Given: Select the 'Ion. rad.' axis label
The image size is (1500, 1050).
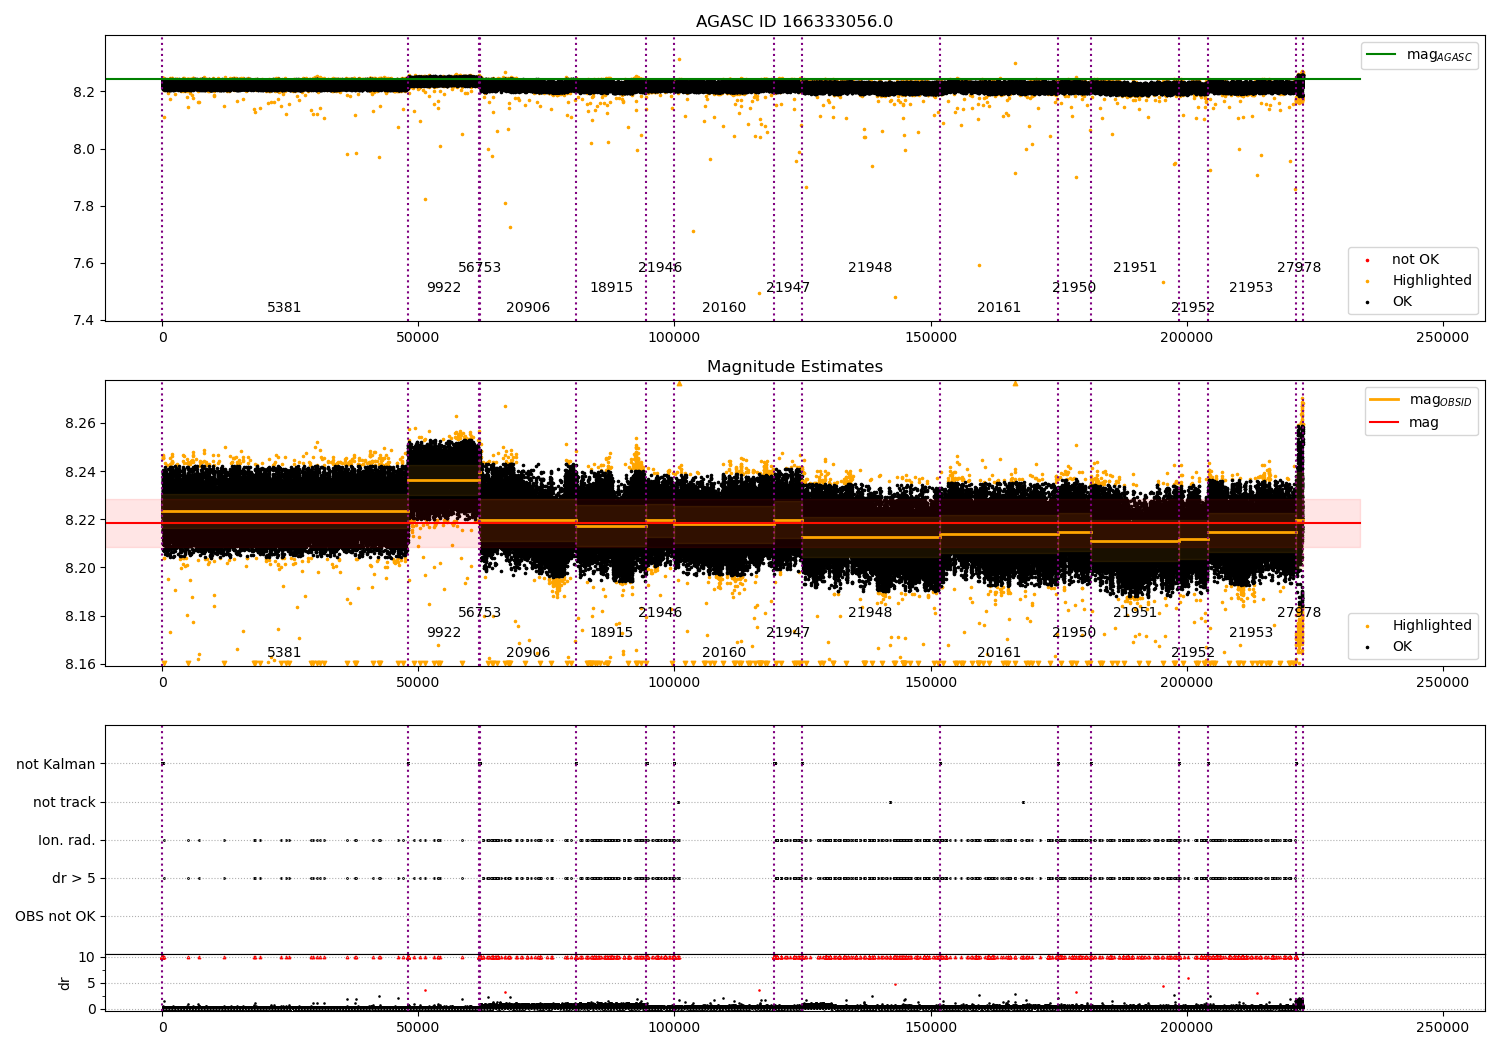Looking at the screenshot, I should [67, 840].
